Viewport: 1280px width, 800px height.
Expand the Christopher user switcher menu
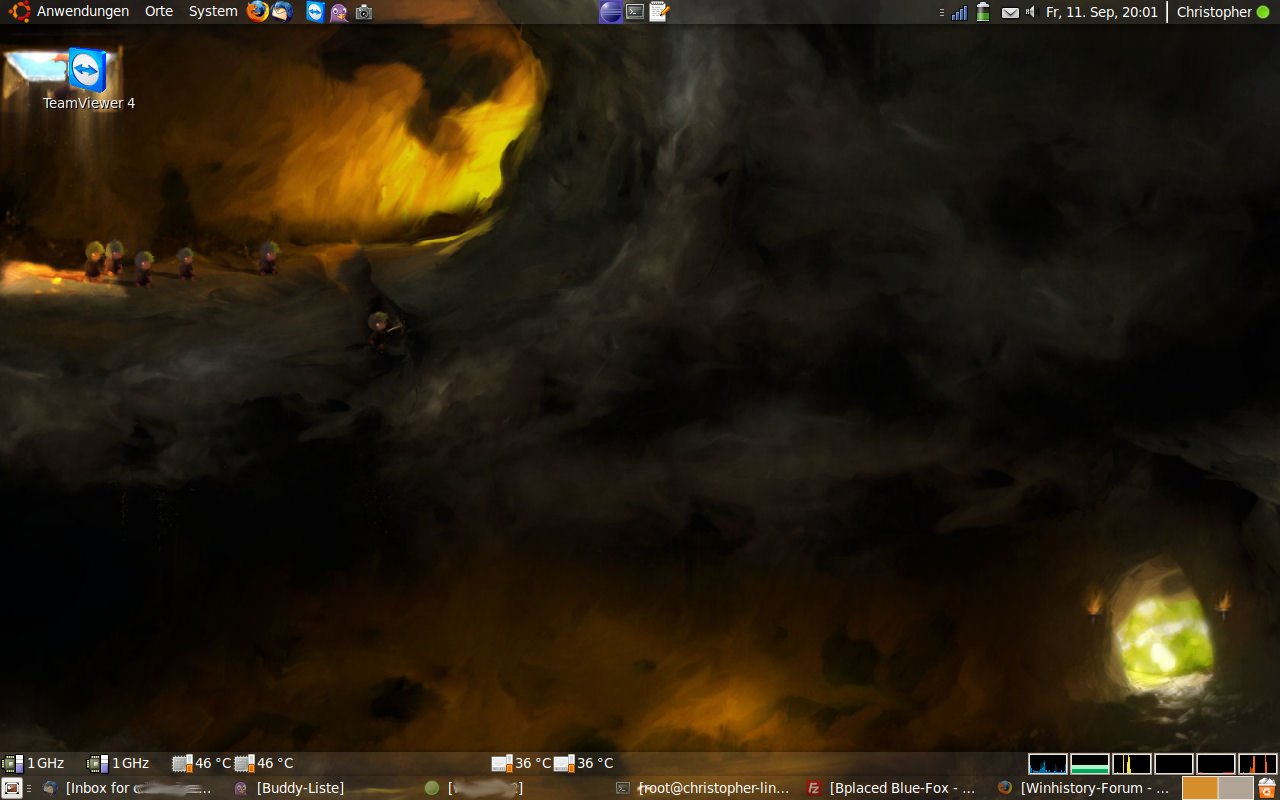click(1222, 12)
